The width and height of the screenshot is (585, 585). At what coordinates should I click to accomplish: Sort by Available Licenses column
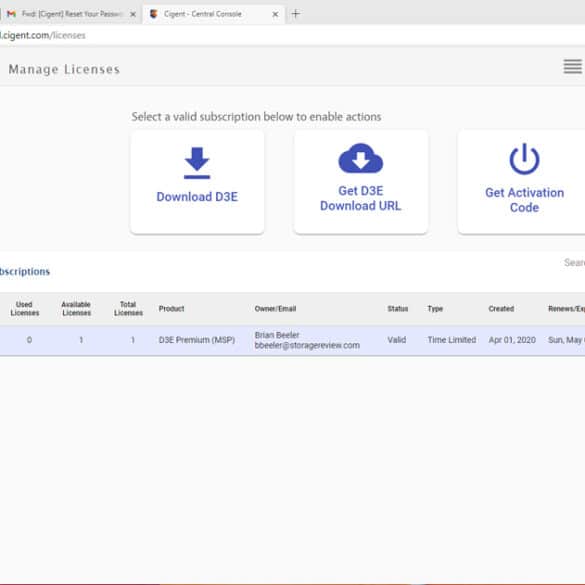tap(76, 309)
